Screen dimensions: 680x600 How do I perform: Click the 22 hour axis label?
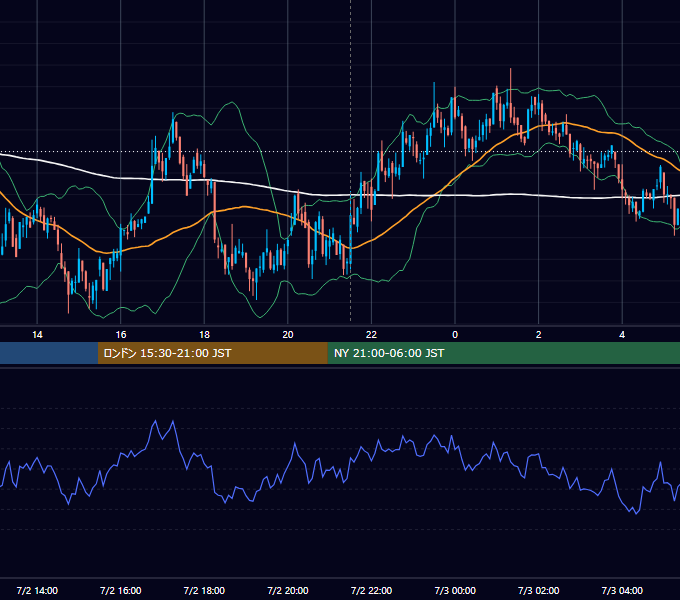point(371,335)
